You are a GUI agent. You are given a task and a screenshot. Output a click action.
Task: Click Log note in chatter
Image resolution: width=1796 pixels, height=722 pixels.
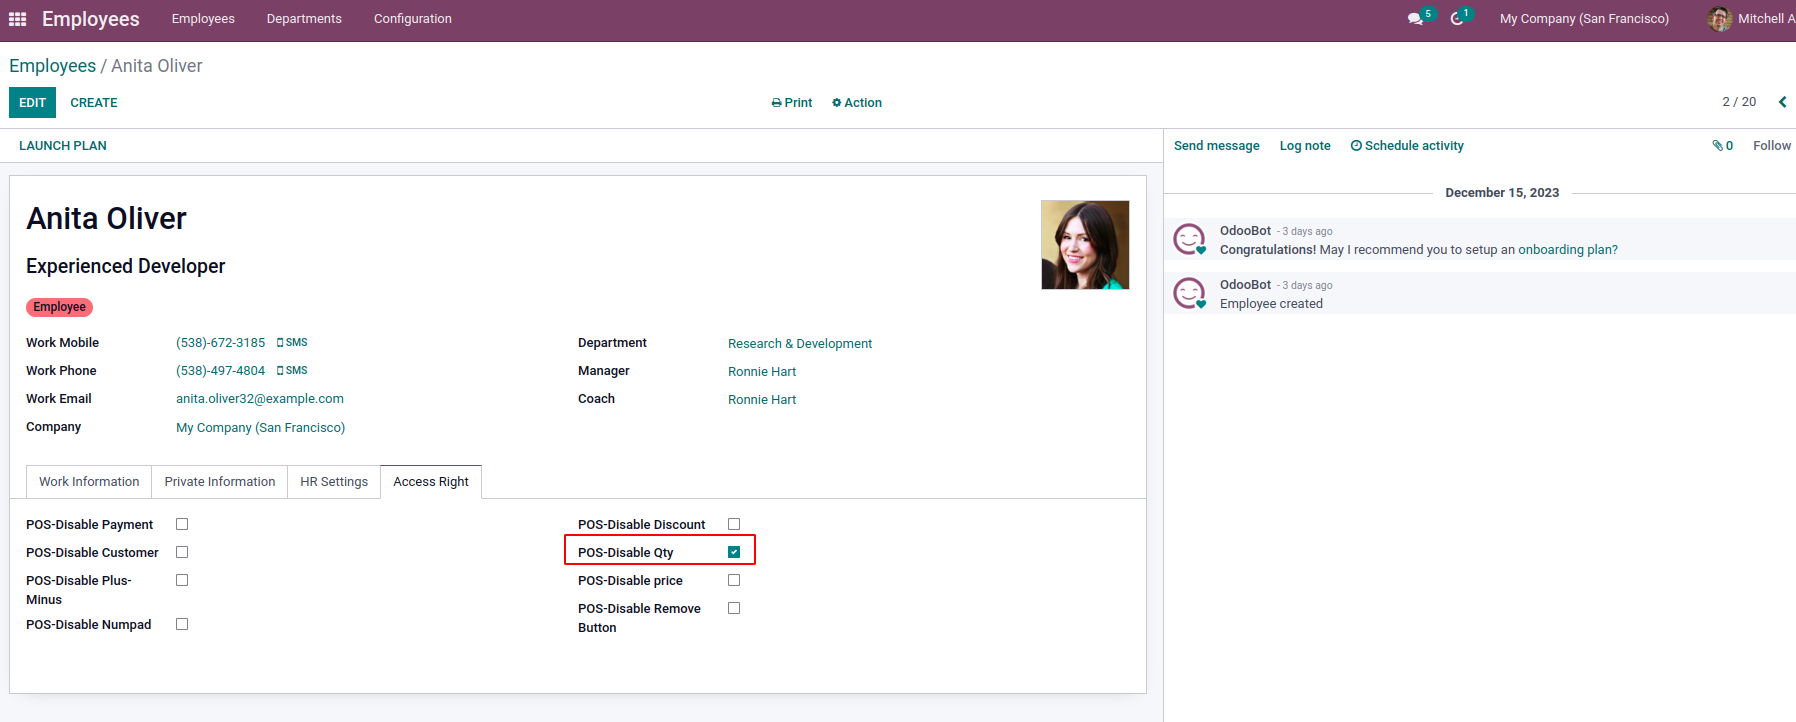1305,146
